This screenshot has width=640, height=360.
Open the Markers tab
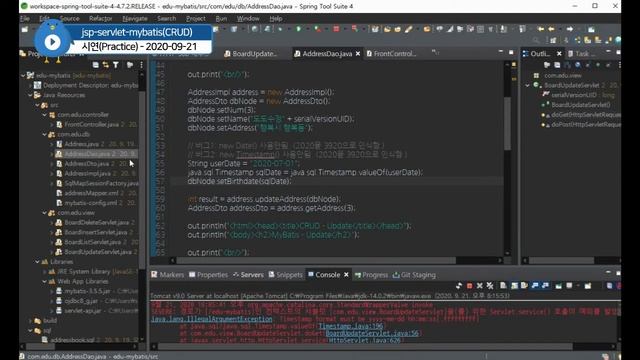click(167, 275)
